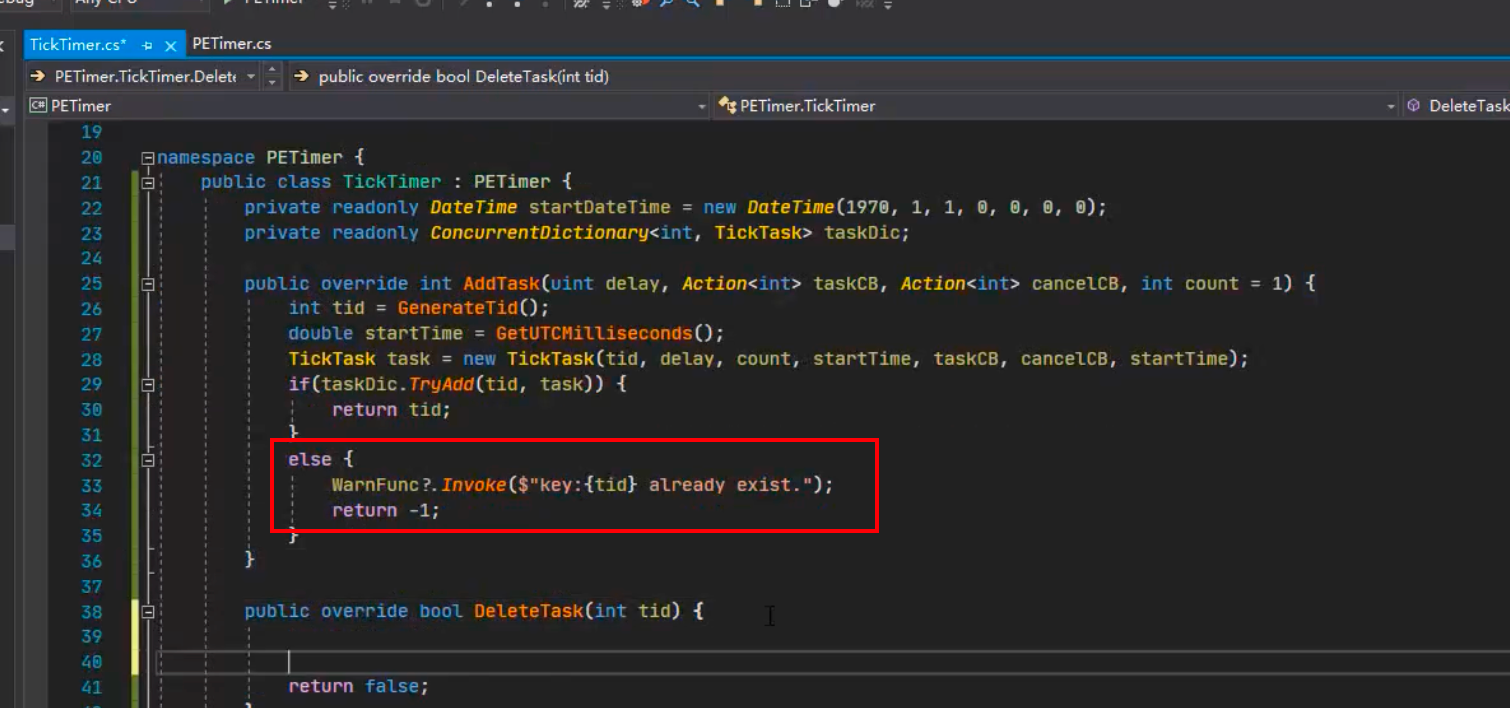Image resolution: width=1510 pixels, height=708 pixels.
Task: Click line number 22 in the gutter
Action: 91,208
